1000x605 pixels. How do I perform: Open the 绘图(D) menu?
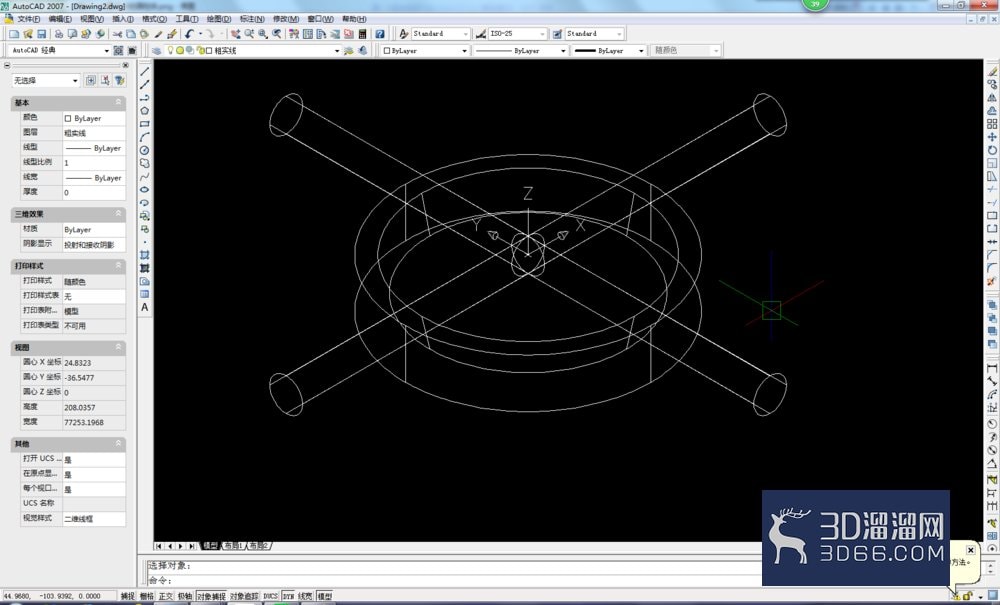pos(219,19)
